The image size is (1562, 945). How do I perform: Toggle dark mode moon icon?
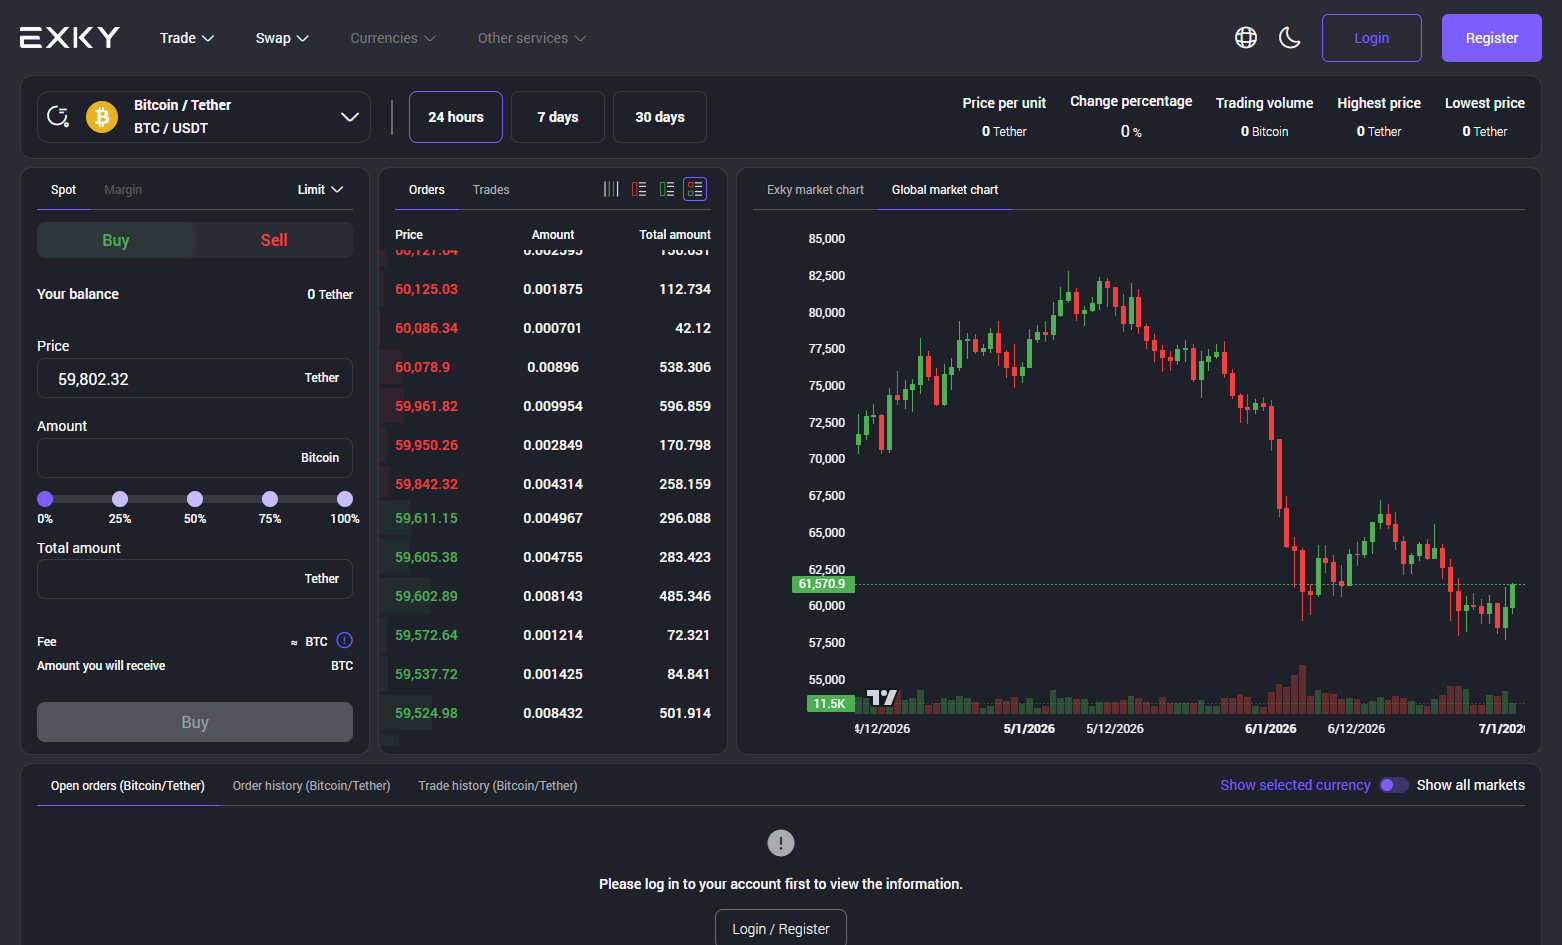point(1290,38)
